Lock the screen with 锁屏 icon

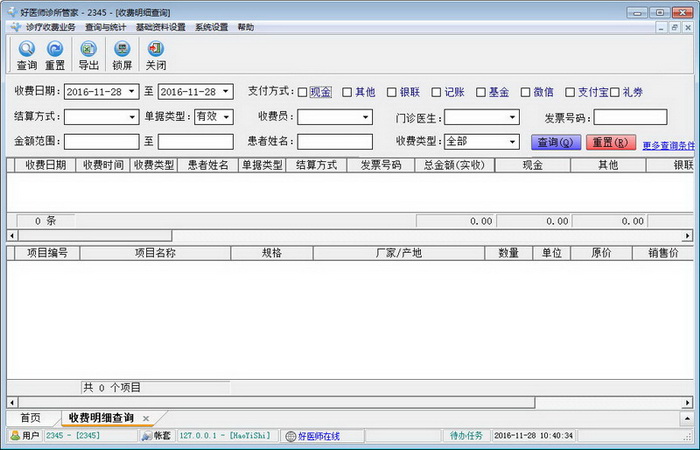click(122, 49)
